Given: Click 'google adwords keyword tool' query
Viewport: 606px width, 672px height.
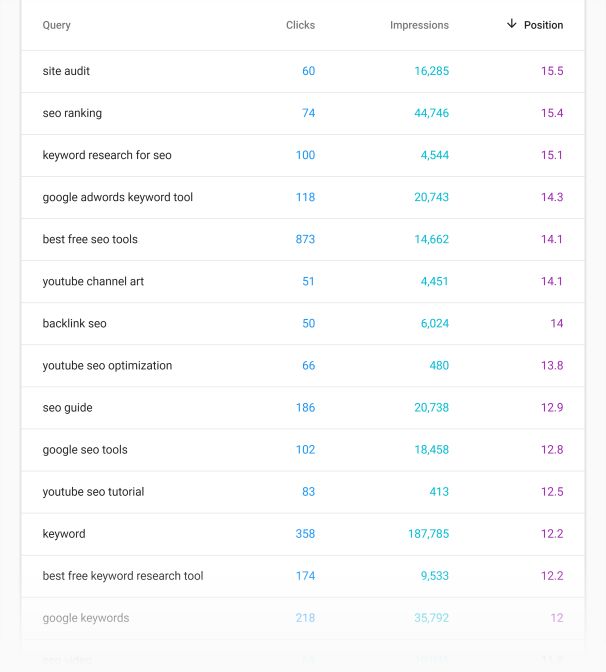Looking at the screenshot, I should pos(118,197).
